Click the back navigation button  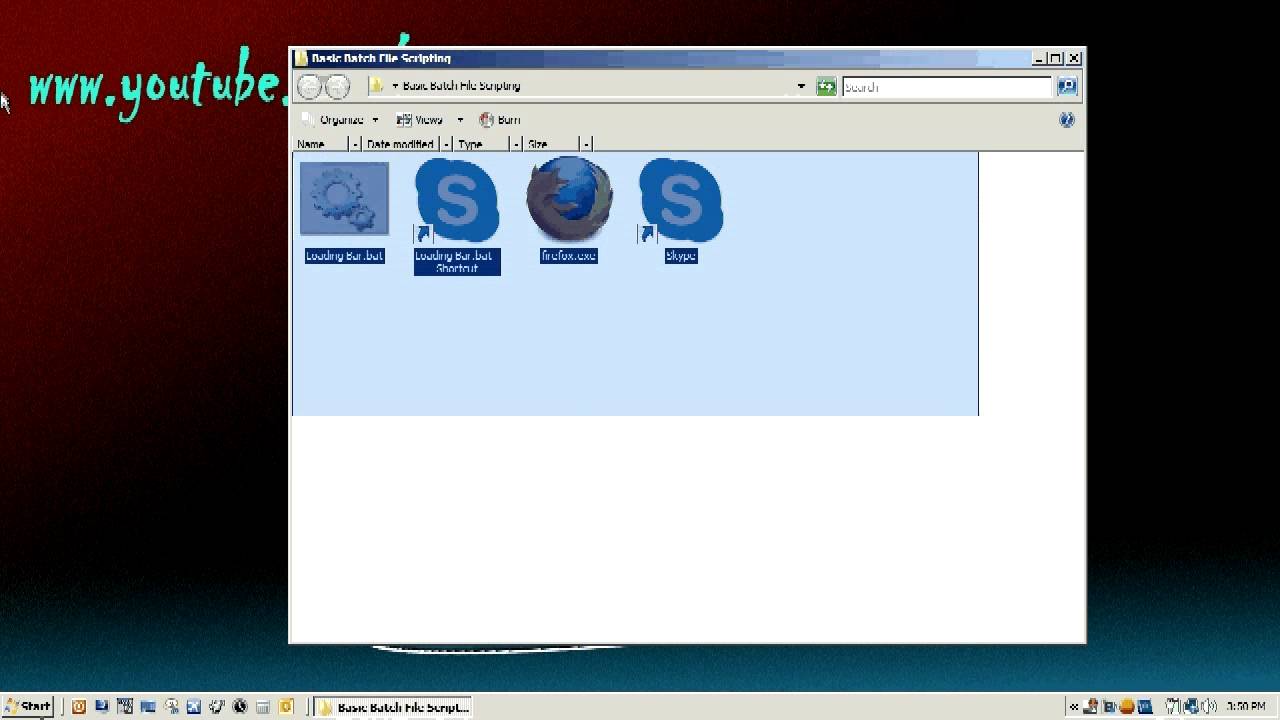pos(309,86)
